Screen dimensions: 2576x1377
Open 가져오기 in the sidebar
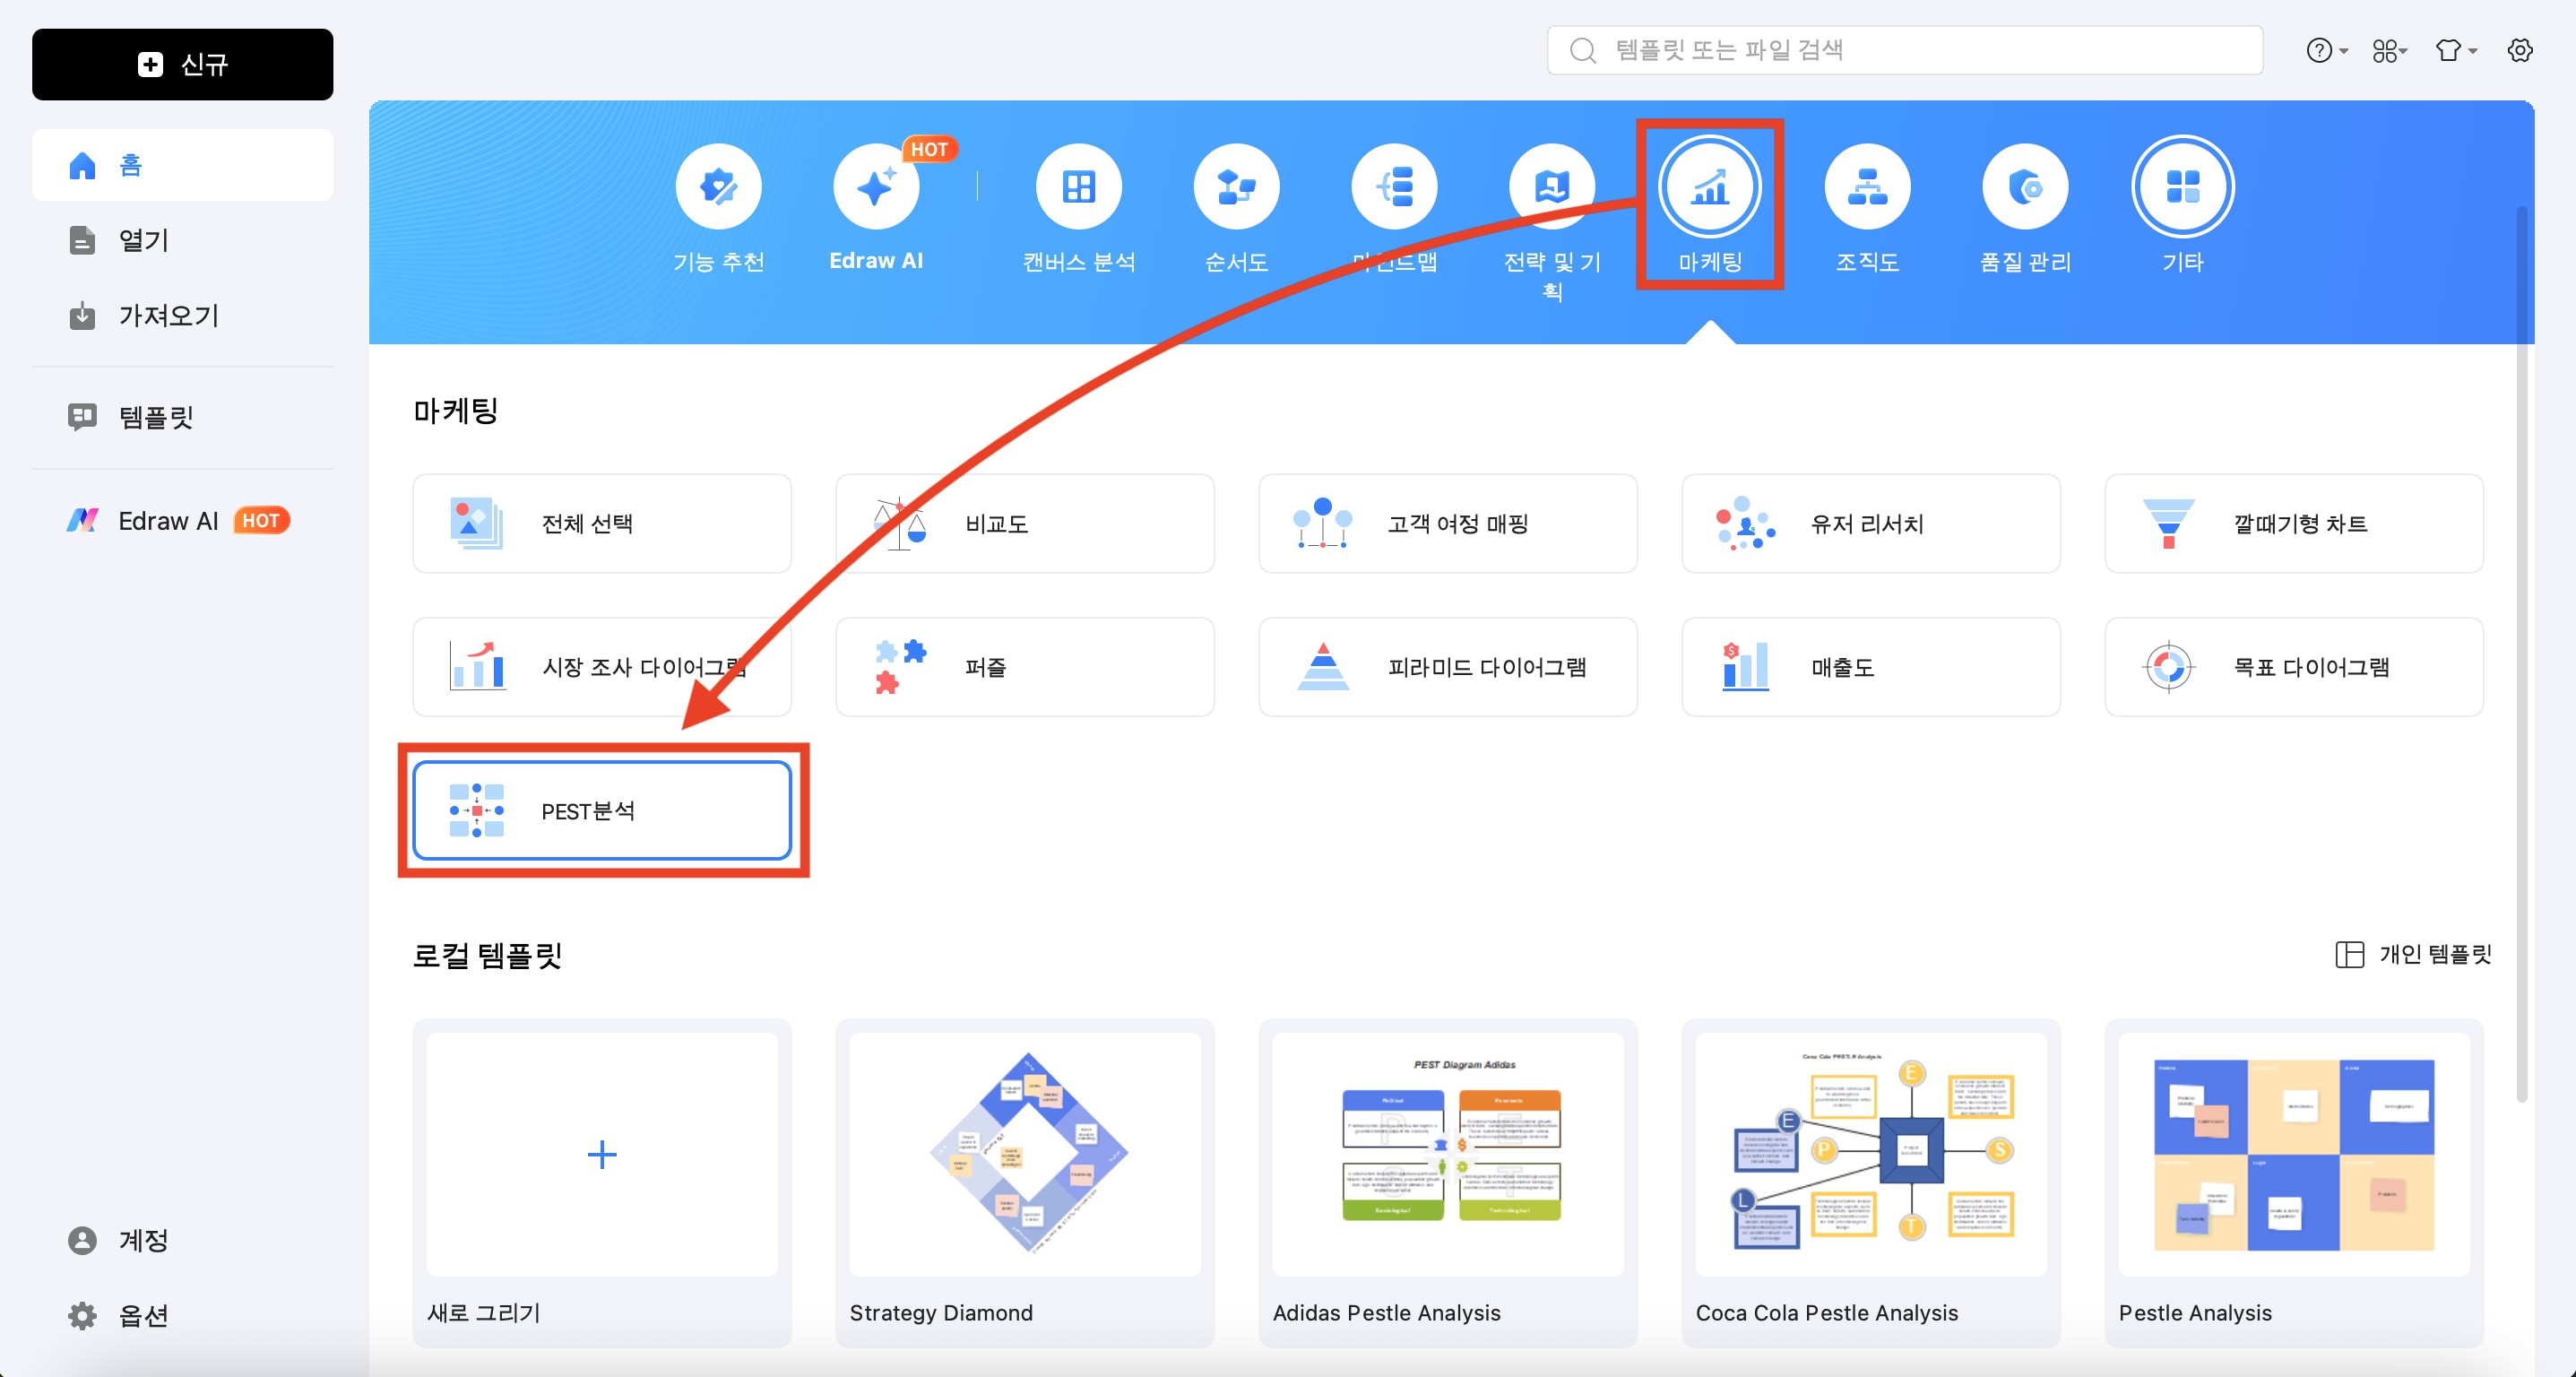168,316
